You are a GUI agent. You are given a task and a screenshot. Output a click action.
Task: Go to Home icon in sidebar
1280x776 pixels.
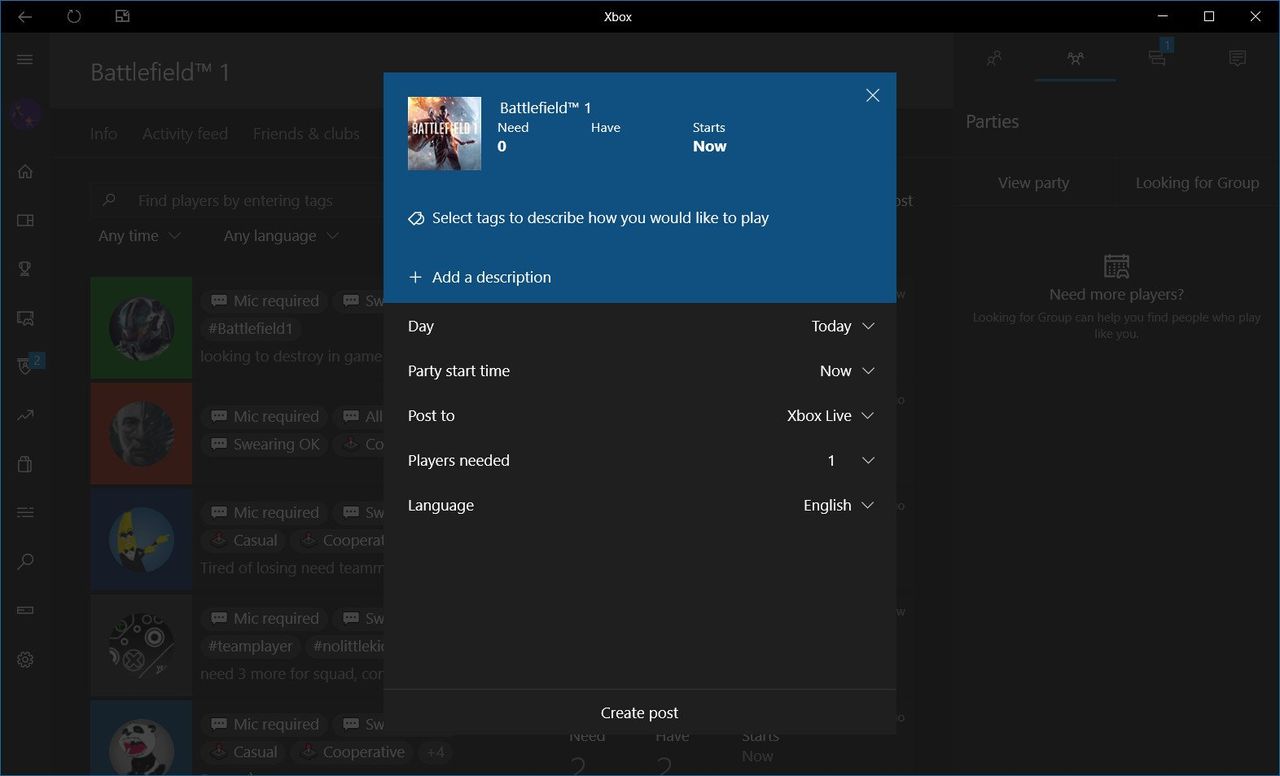[25, 171]
